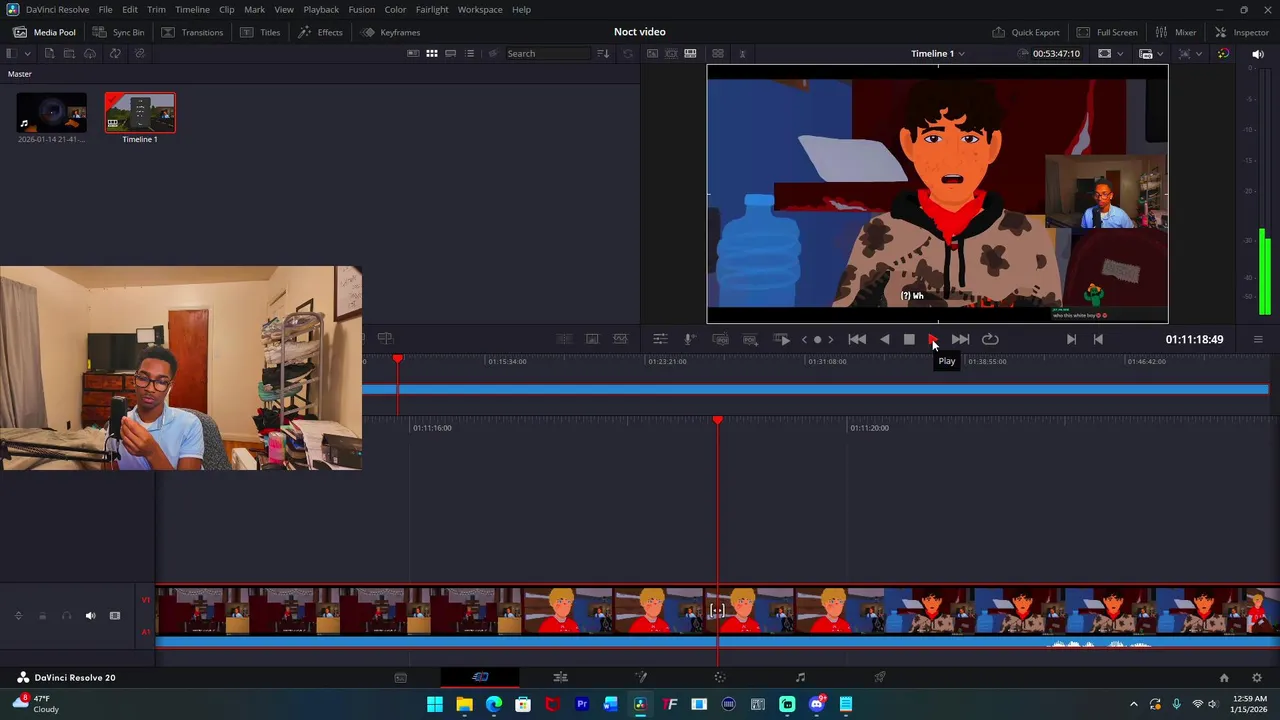Image resolution: width=1280 pixels, height=720 pixels.
Task: Switch media pool to thumbnail view
Action: tap(432, 53)
